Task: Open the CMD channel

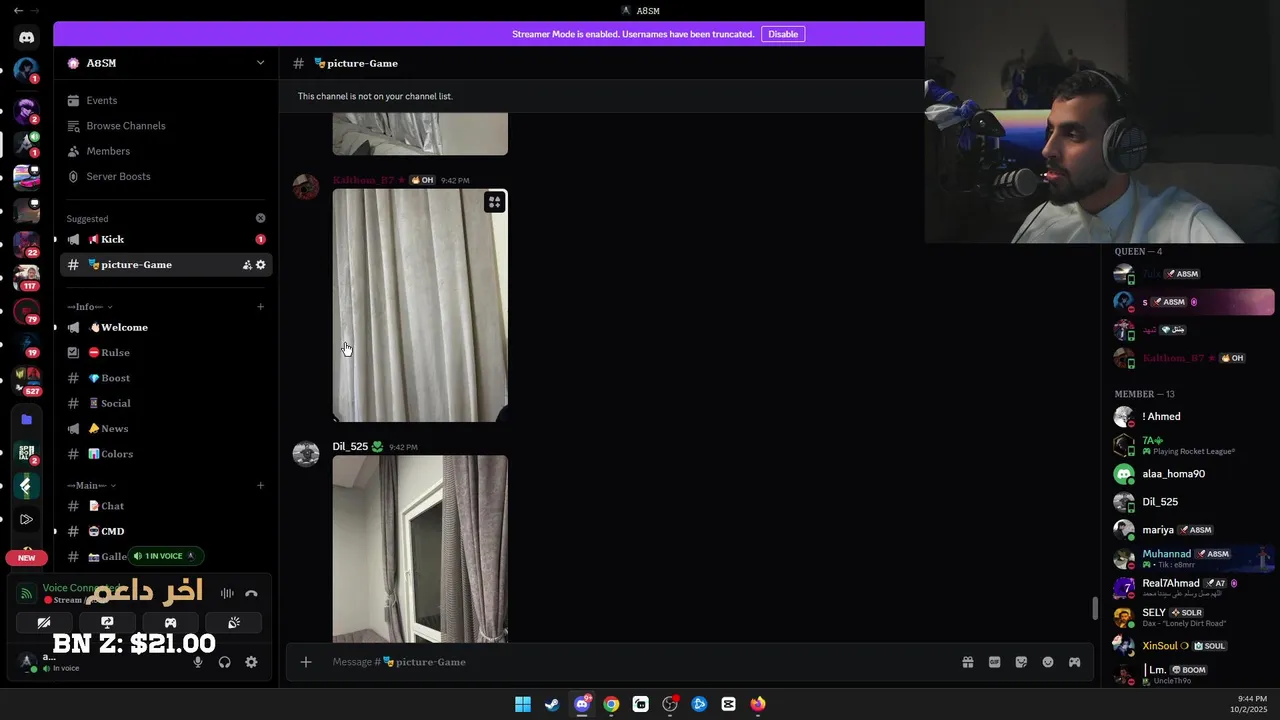Action: [166, 532]
